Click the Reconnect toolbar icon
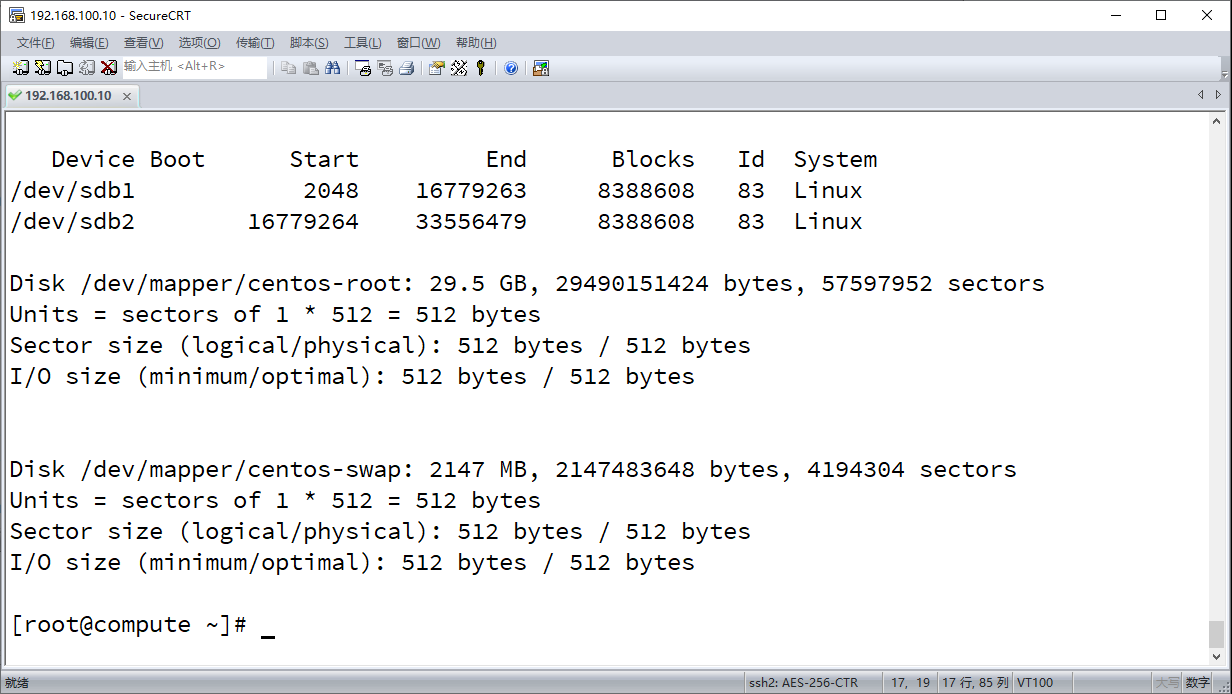This screenshot has height=694, width=1232. click(87, 68)
